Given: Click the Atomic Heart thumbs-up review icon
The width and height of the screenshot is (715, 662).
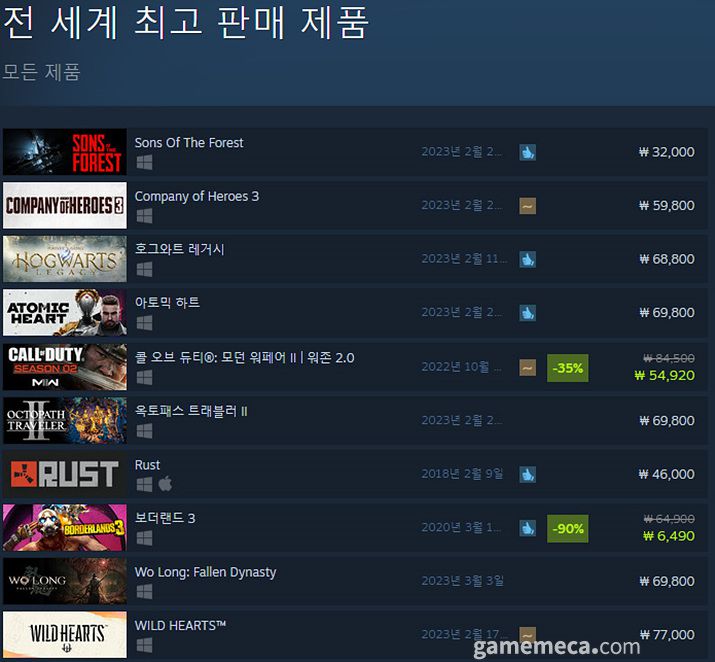Looking at the screenshot, I should 528,313.
